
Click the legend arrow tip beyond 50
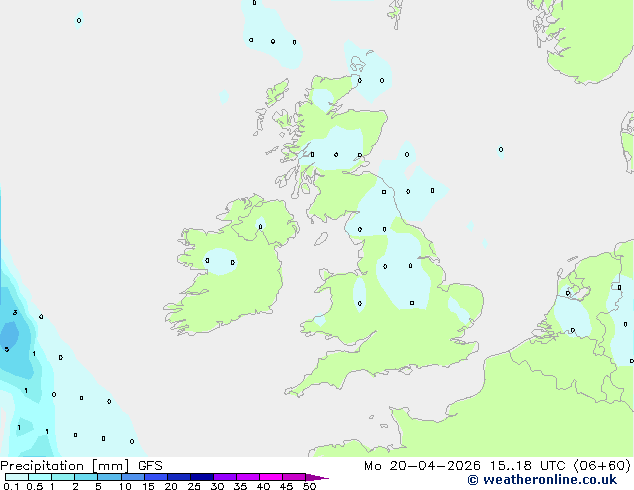[x=317, y=477]
